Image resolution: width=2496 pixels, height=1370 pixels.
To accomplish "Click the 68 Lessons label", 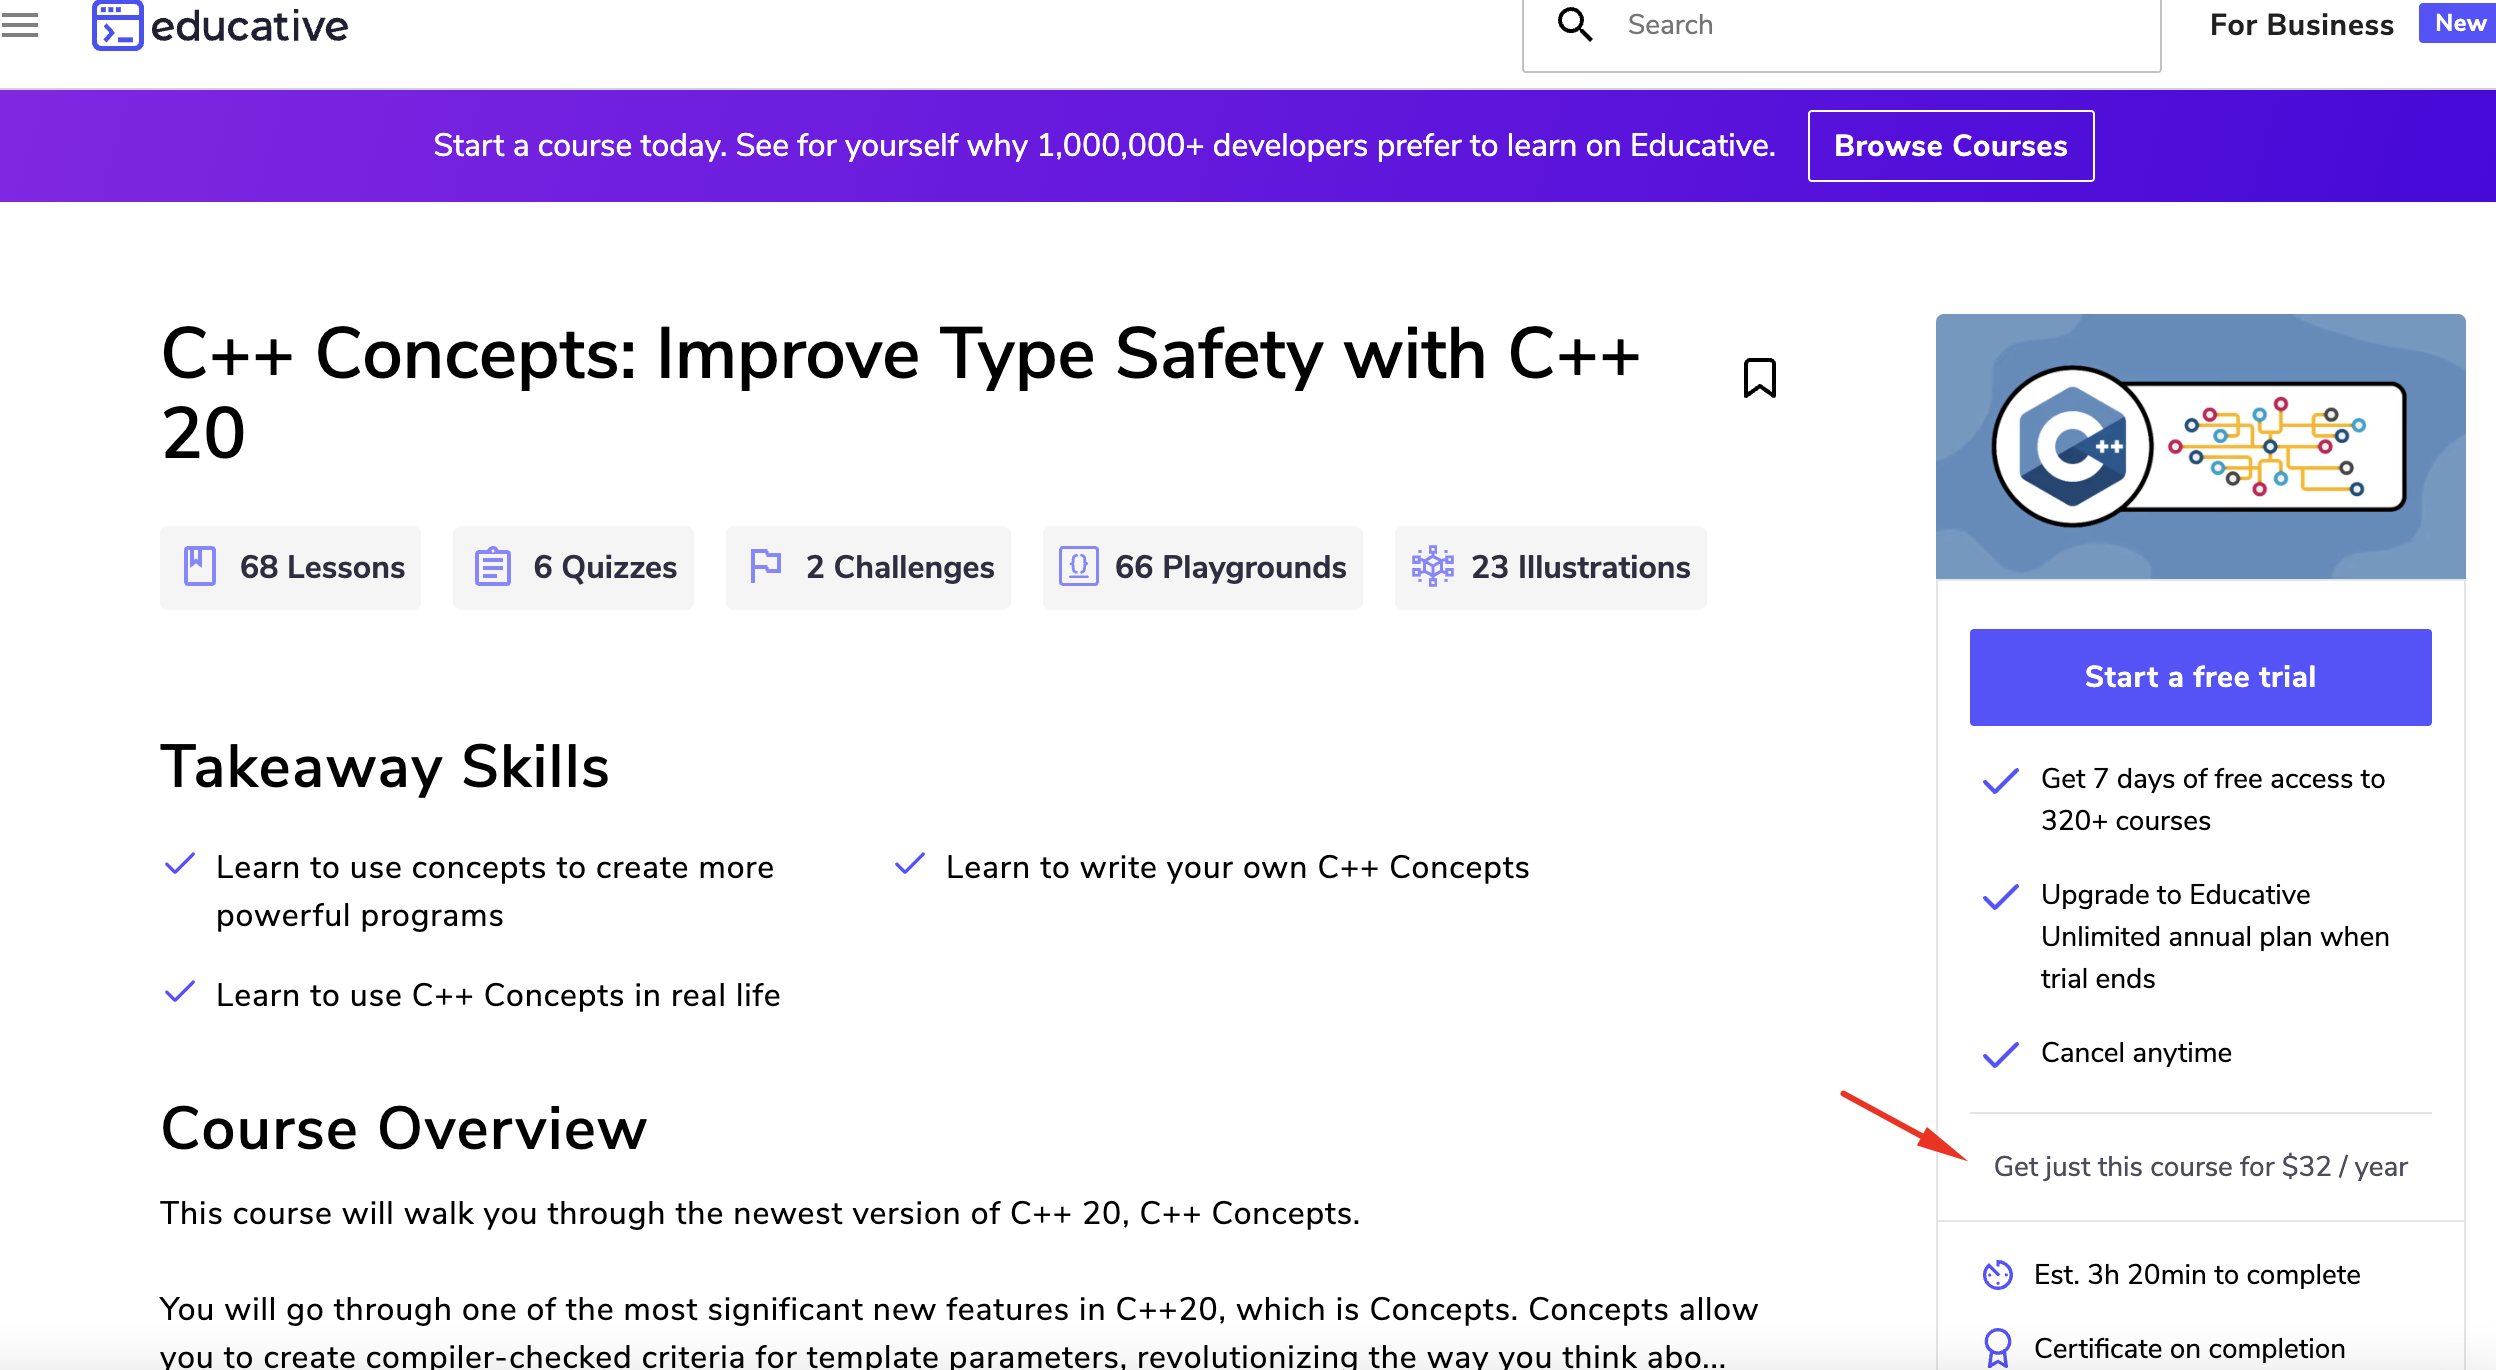I will coord(322,567).
